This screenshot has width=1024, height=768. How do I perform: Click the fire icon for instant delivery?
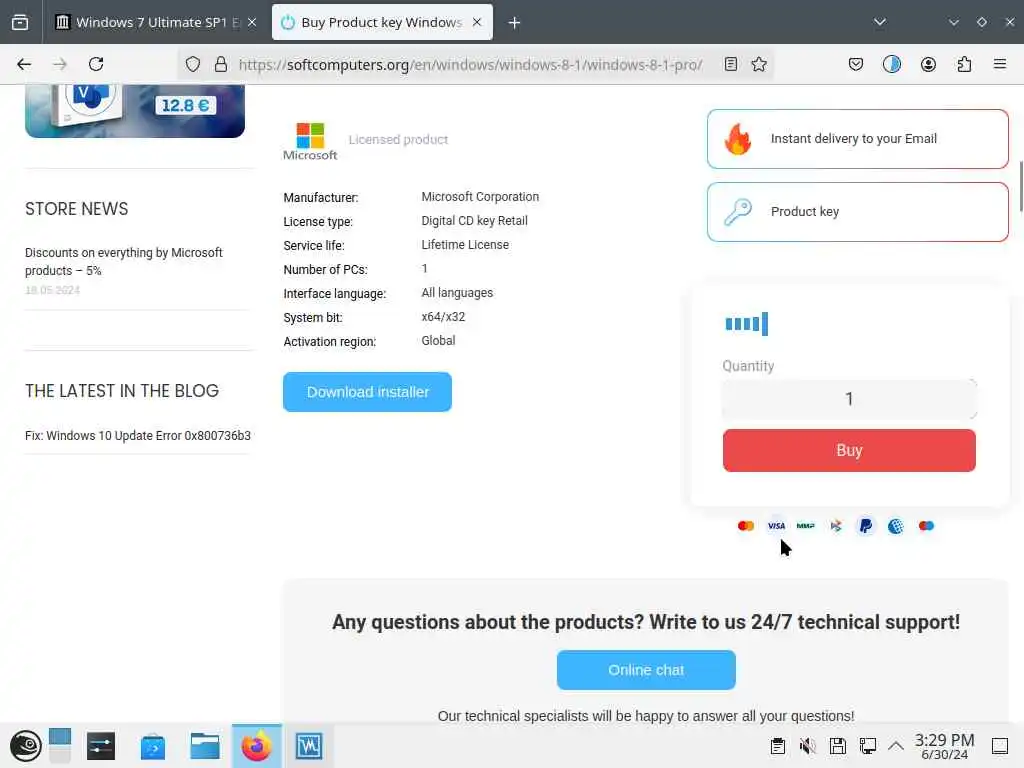738,139
